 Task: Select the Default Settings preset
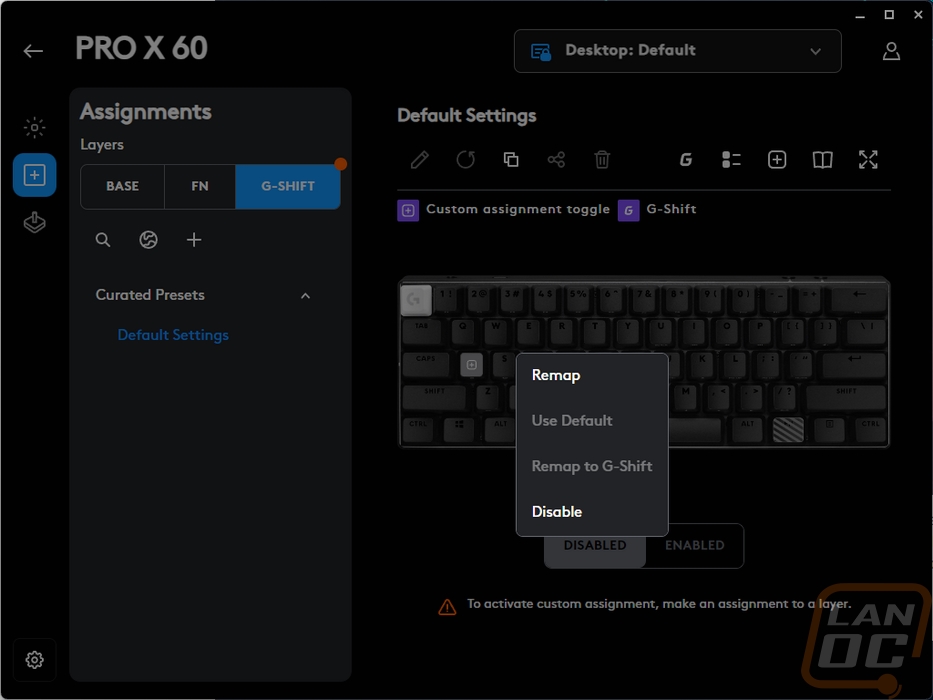point(173,335)
